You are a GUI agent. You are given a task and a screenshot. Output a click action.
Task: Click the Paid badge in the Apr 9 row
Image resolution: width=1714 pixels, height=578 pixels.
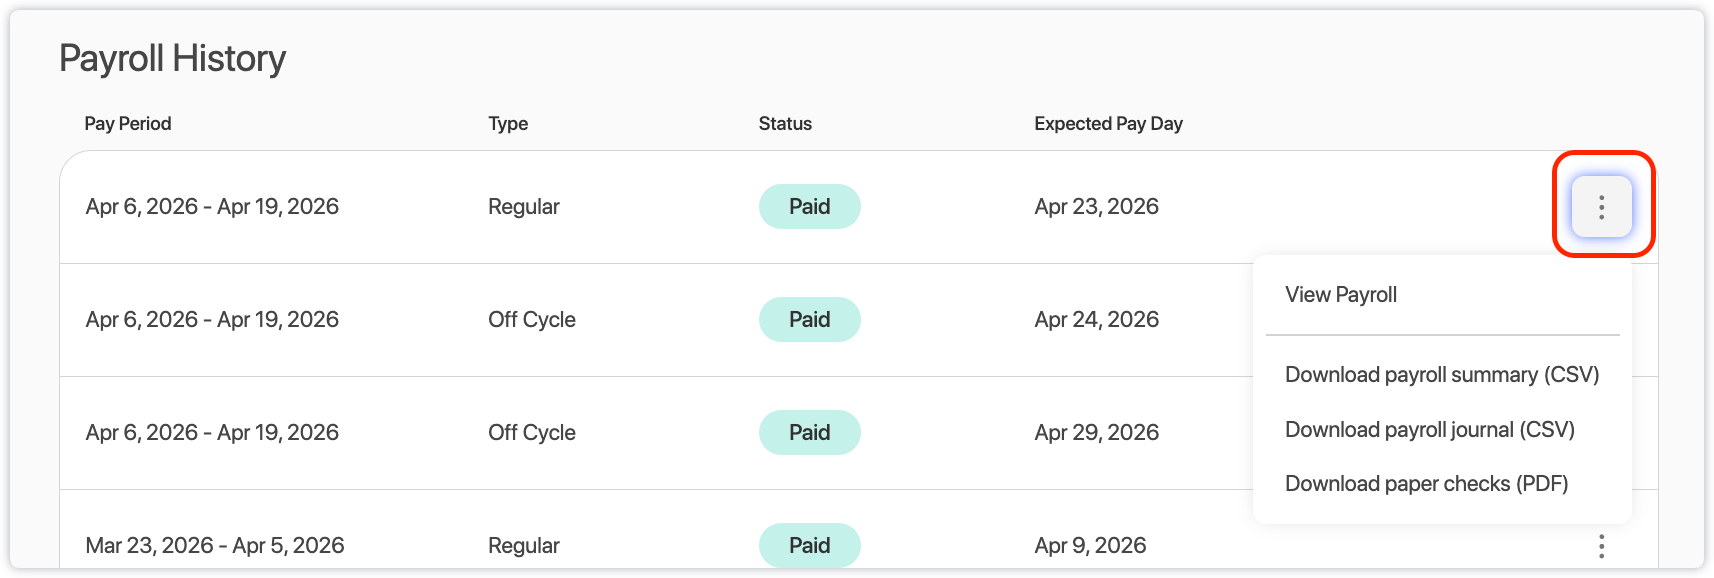click(809, 546)
